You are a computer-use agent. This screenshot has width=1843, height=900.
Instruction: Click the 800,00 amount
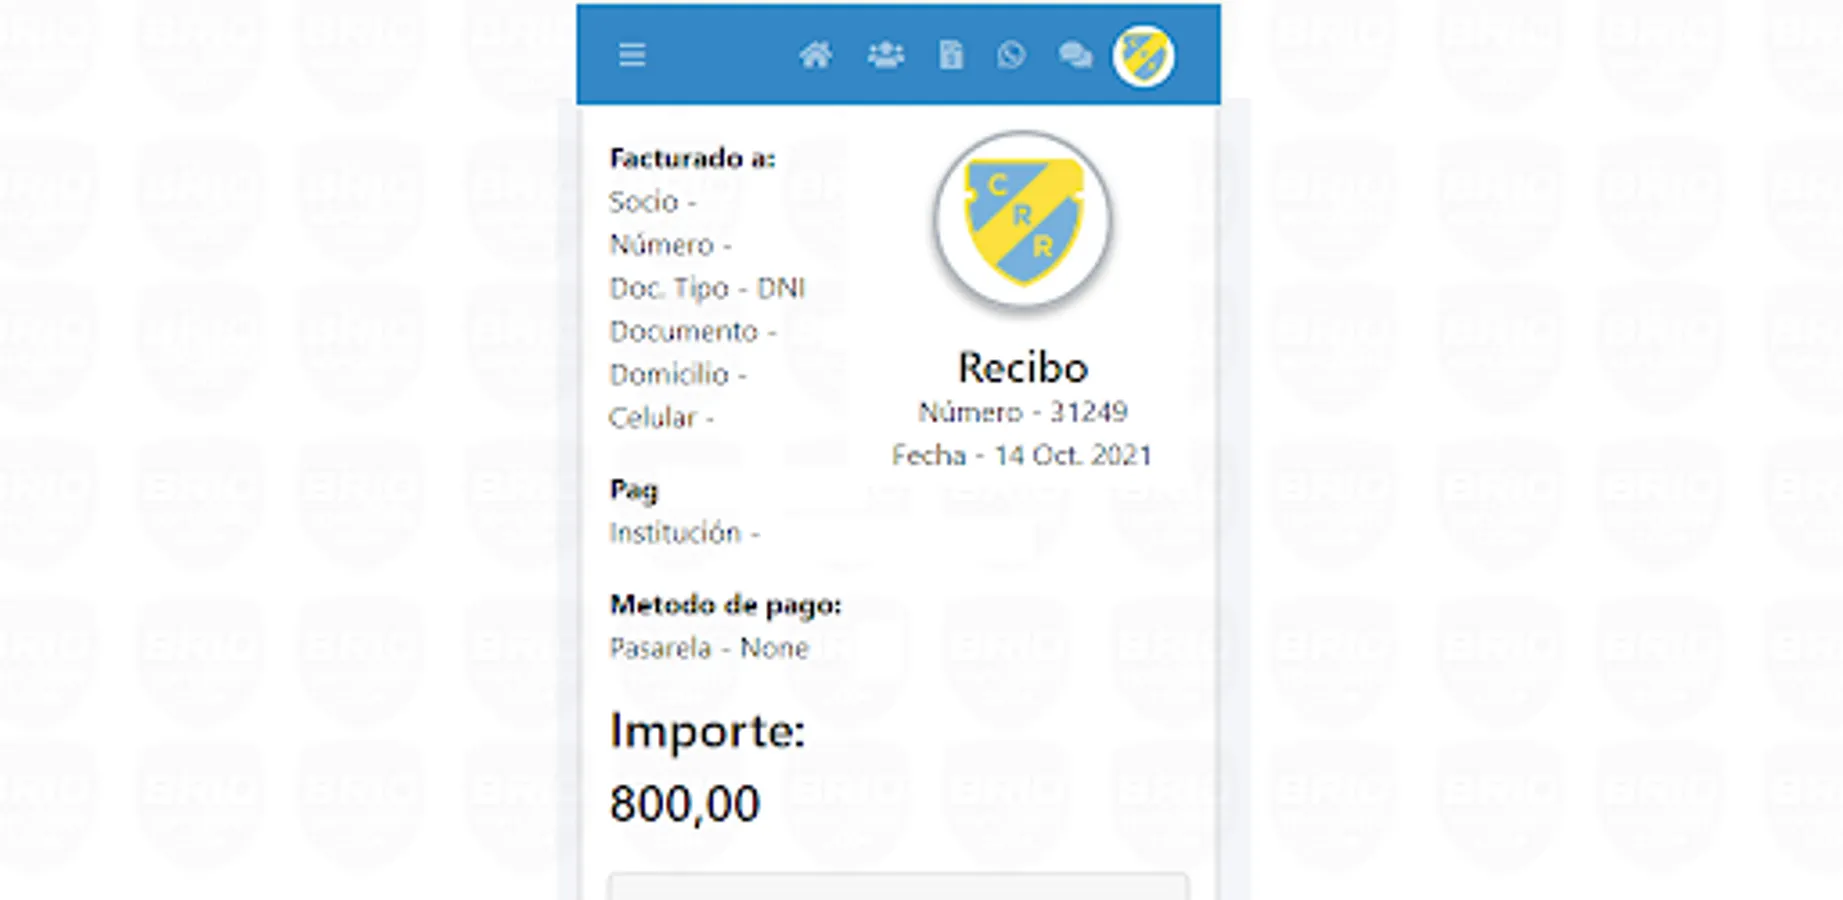pyautogui.click(x=685, y=803)
